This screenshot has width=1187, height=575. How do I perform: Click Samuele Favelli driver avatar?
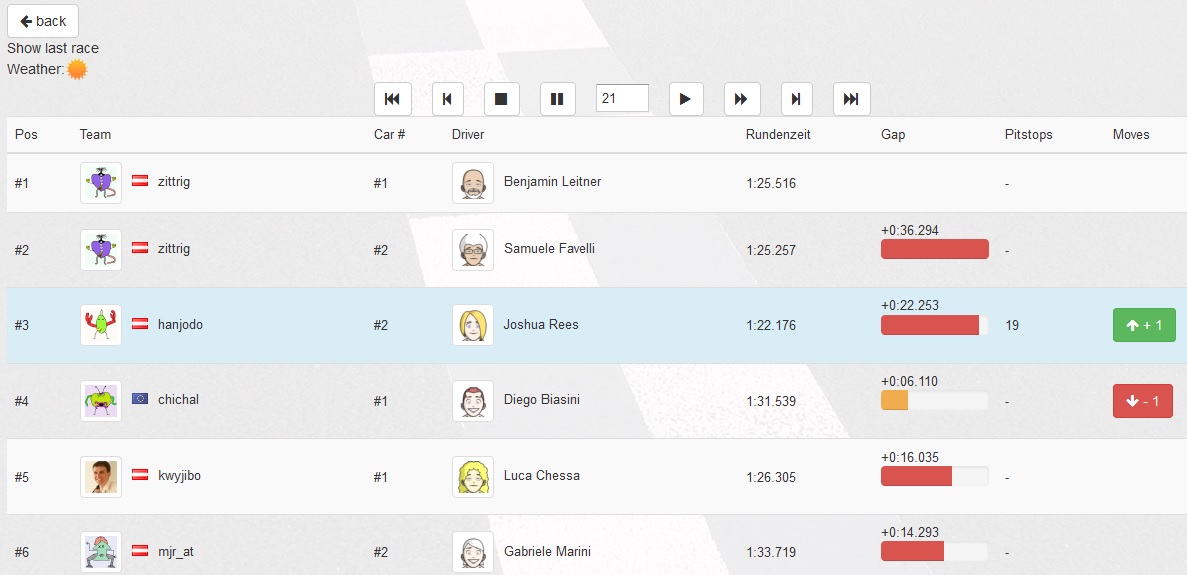tap(473, 250)
